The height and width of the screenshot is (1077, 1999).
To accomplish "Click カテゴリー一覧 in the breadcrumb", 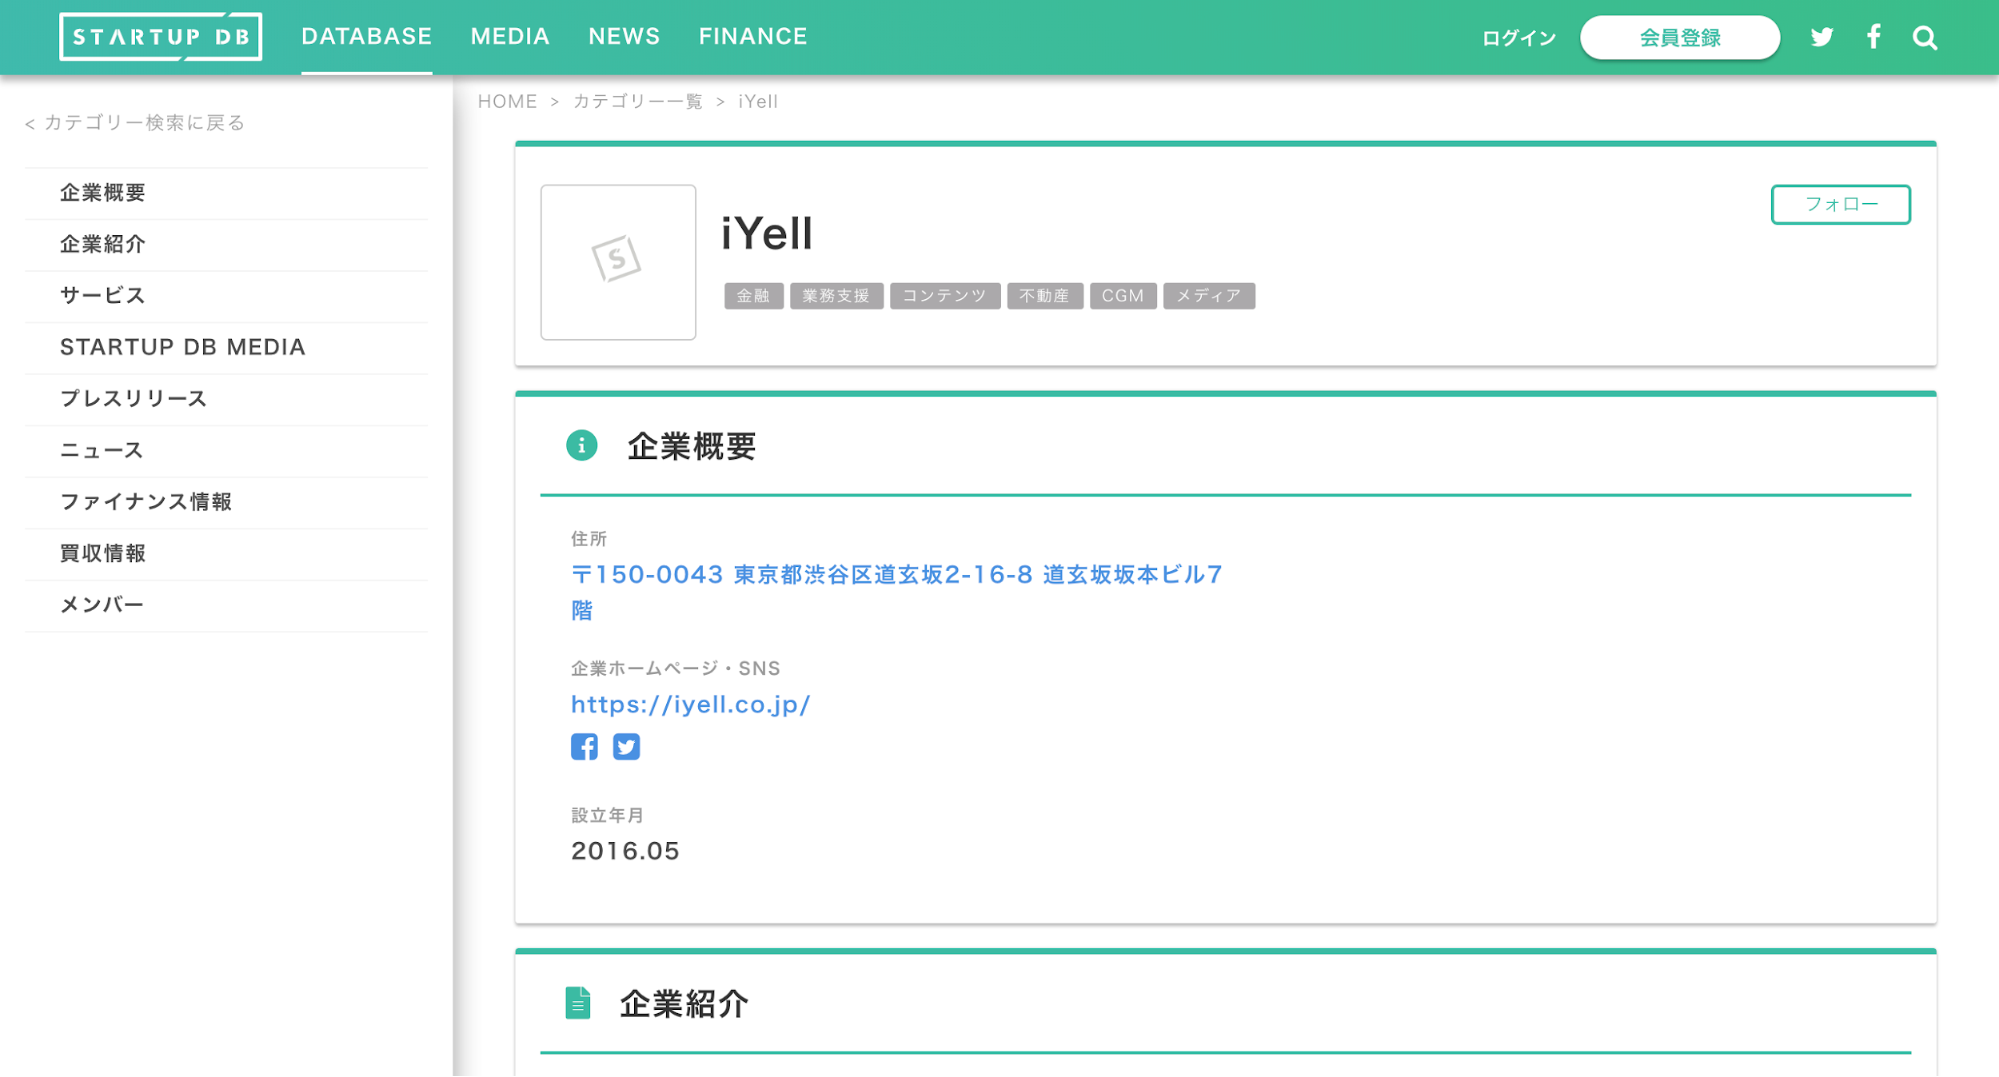I will coord(638,101).
